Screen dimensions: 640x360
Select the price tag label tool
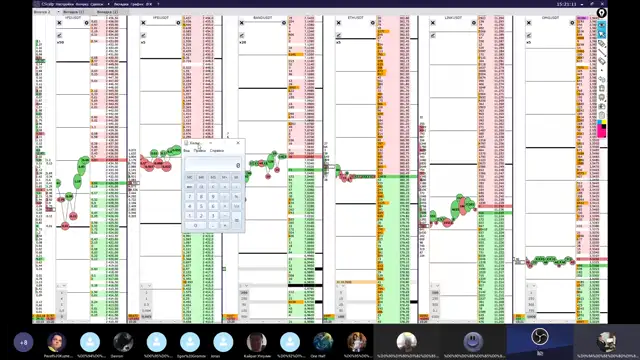602,43
